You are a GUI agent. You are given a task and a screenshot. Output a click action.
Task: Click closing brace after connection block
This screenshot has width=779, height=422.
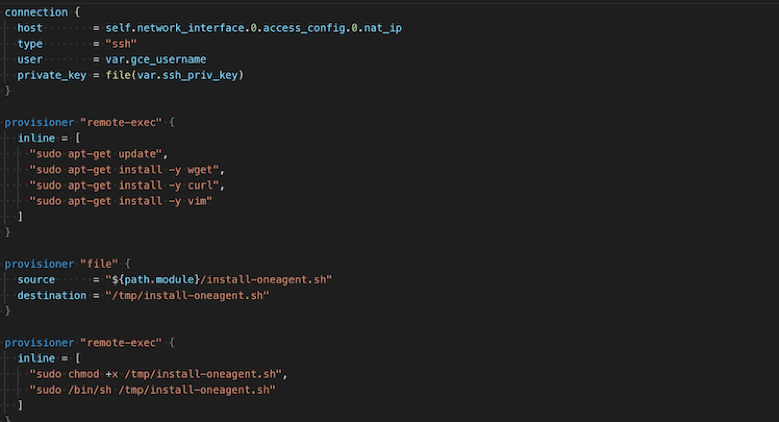click(7, 91)
